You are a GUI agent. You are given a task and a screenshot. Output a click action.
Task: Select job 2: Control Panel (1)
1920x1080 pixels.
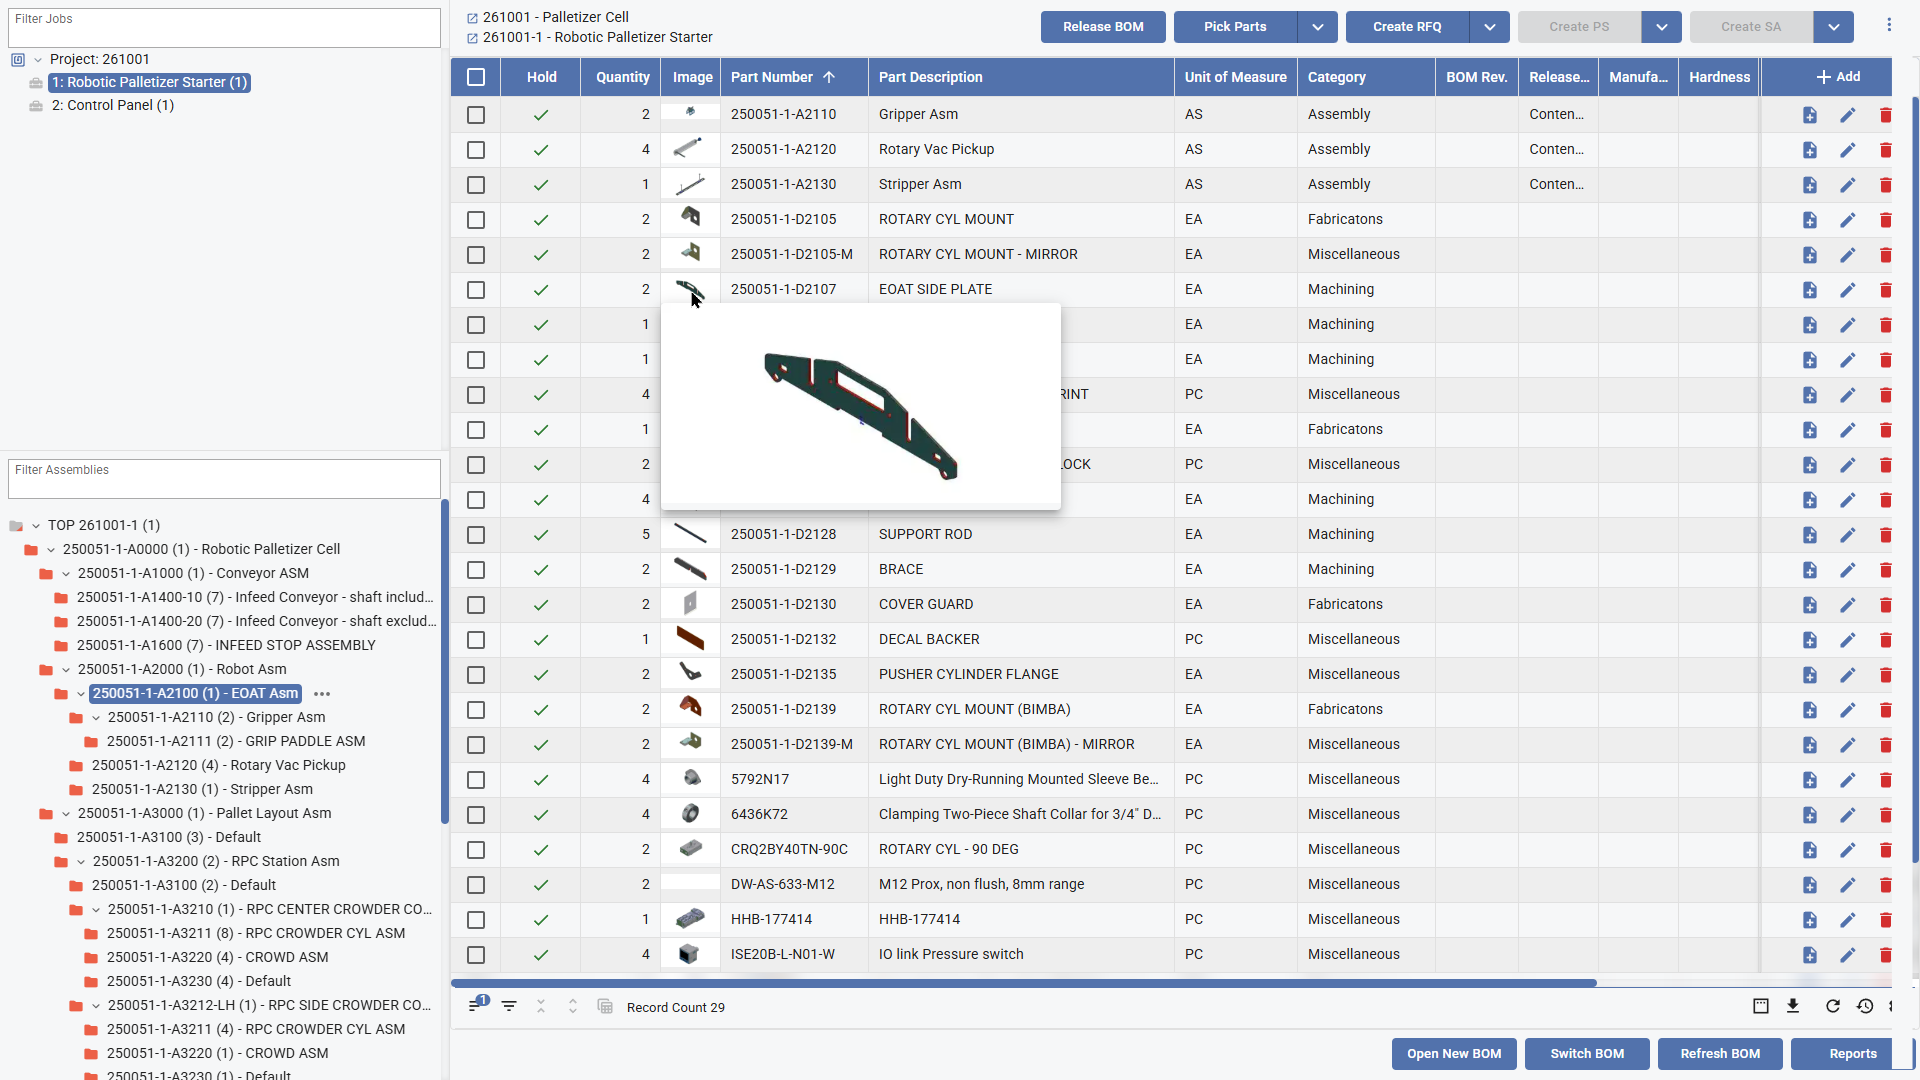pyautogui.click(x=112, y=105)
